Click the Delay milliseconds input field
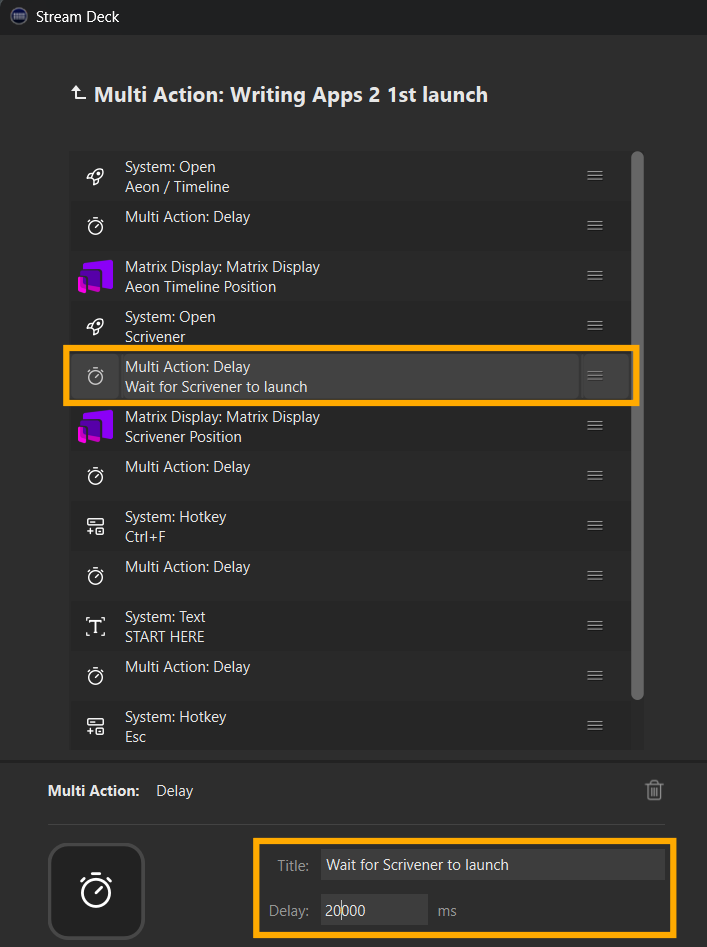This screenshot has width=707, height=947. (x=374, y=910)
